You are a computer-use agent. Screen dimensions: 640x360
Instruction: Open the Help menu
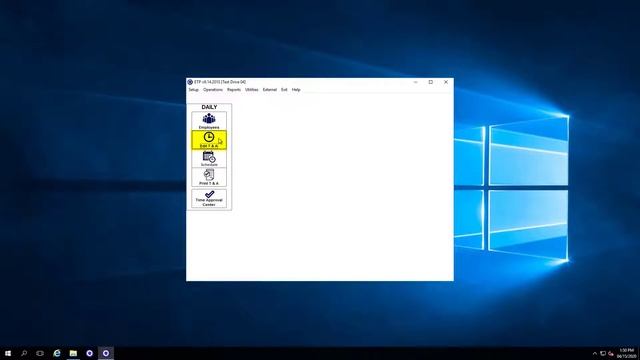(296, 90)
